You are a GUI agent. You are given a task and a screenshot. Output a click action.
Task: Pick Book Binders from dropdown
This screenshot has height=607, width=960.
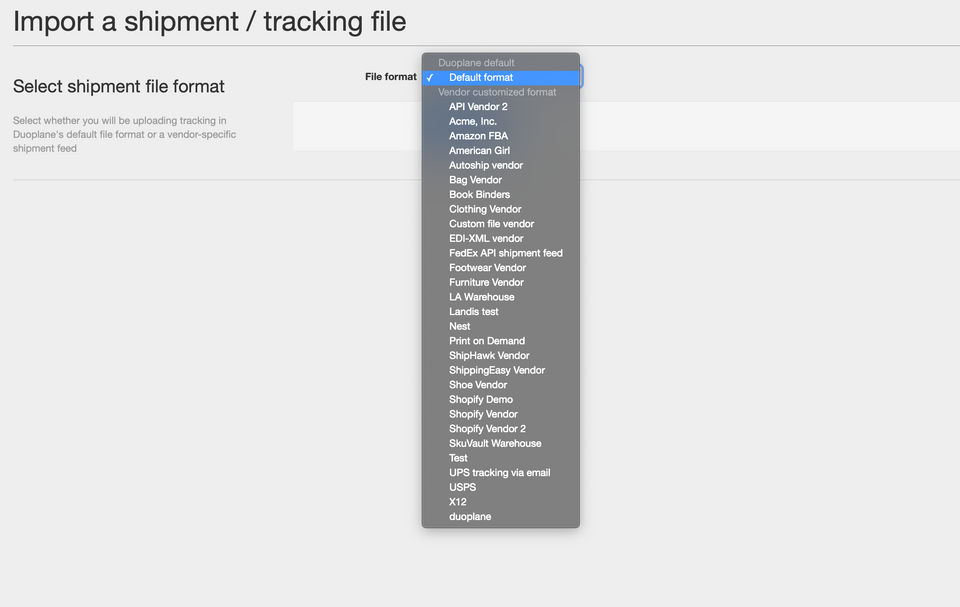point(479,195)
